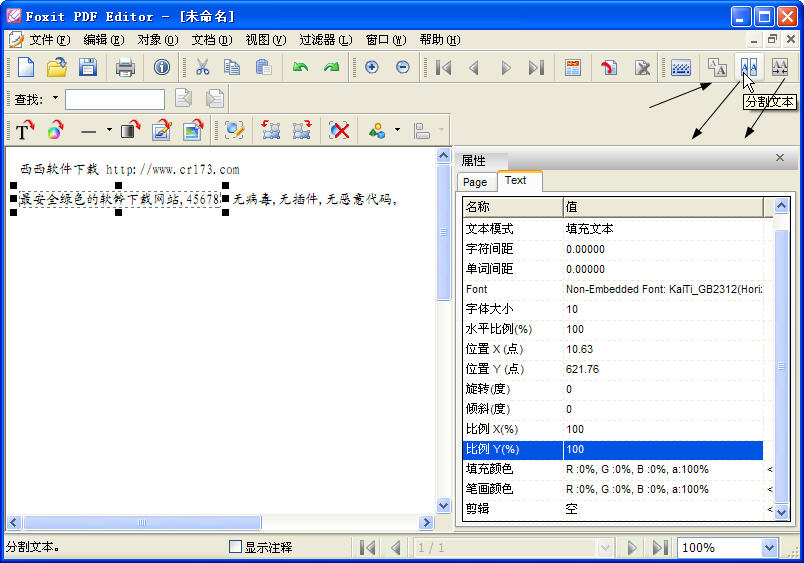Open the line style dropdown arrow
This screenshot has height=563, width=804.
pos(109,130)
